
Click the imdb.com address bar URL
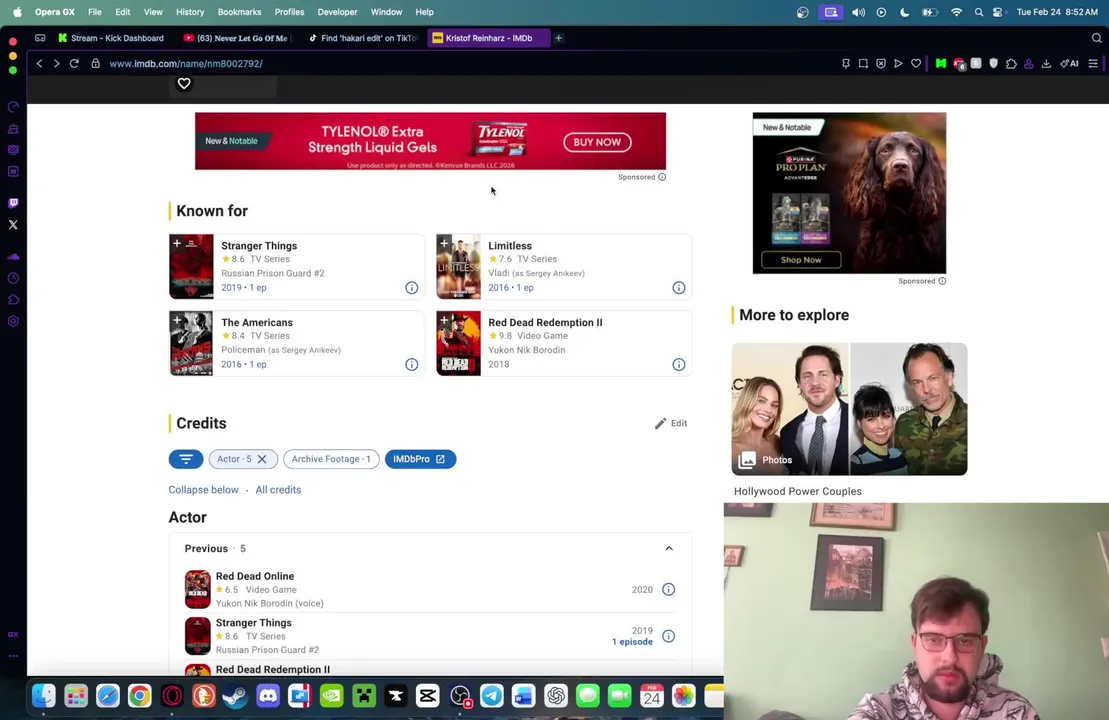(186, 64)
